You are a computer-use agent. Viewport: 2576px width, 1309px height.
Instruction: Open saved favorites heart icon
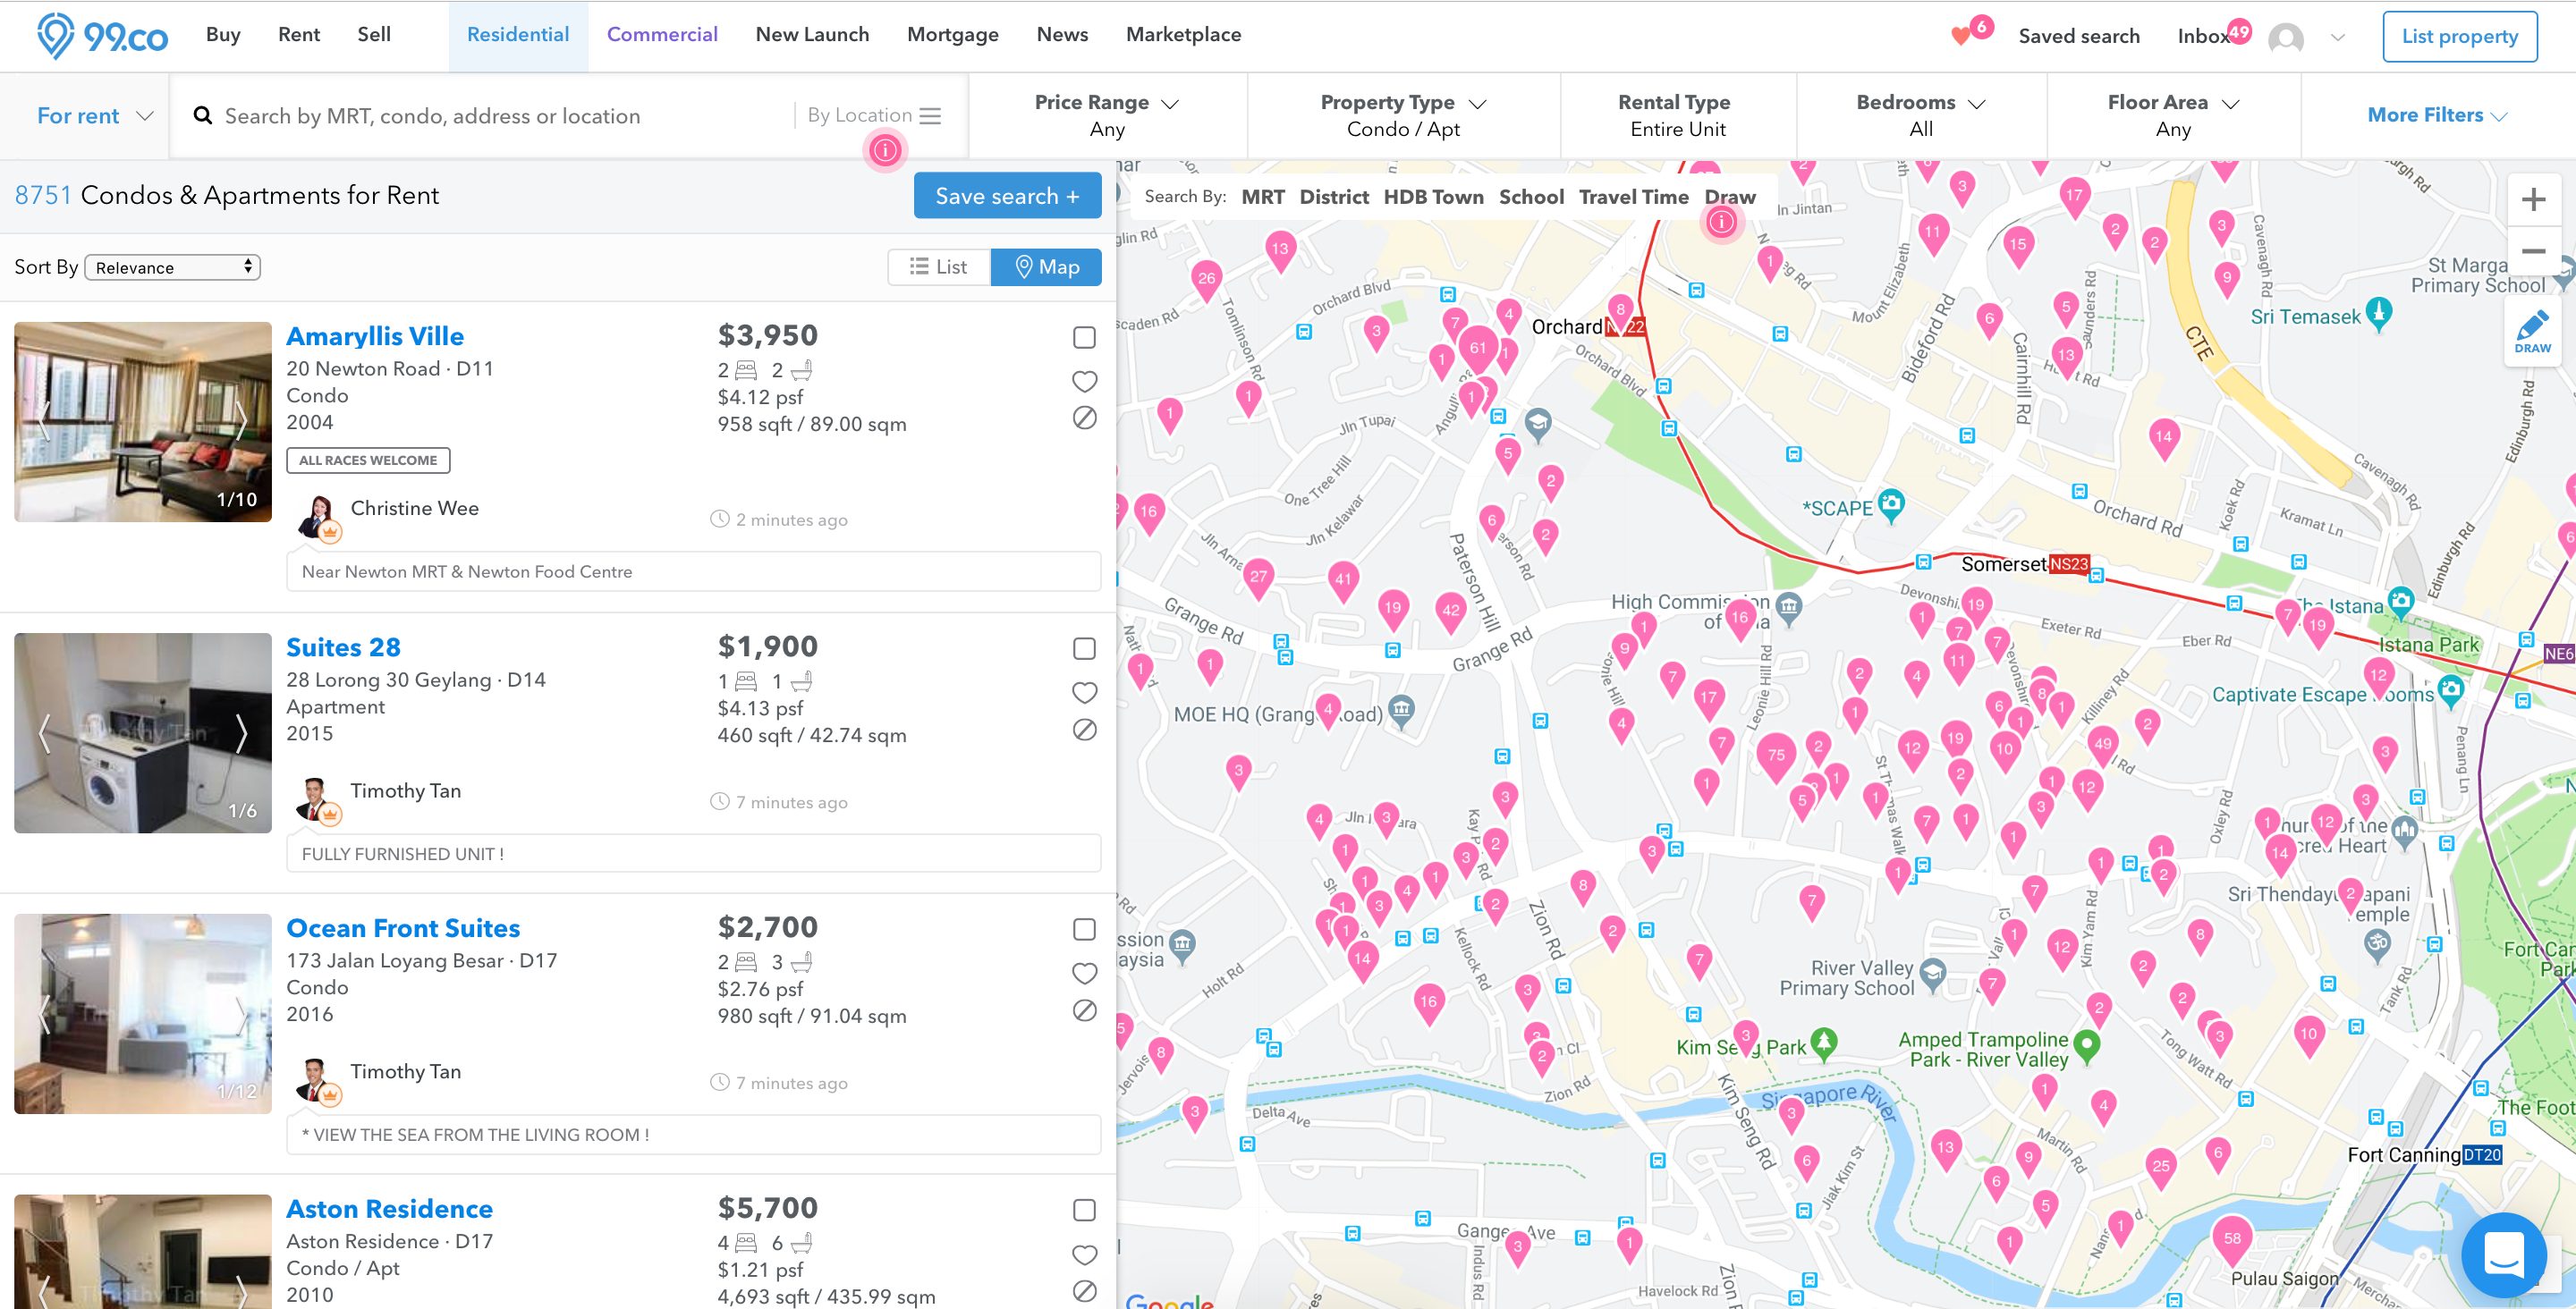pos(1960,37)
